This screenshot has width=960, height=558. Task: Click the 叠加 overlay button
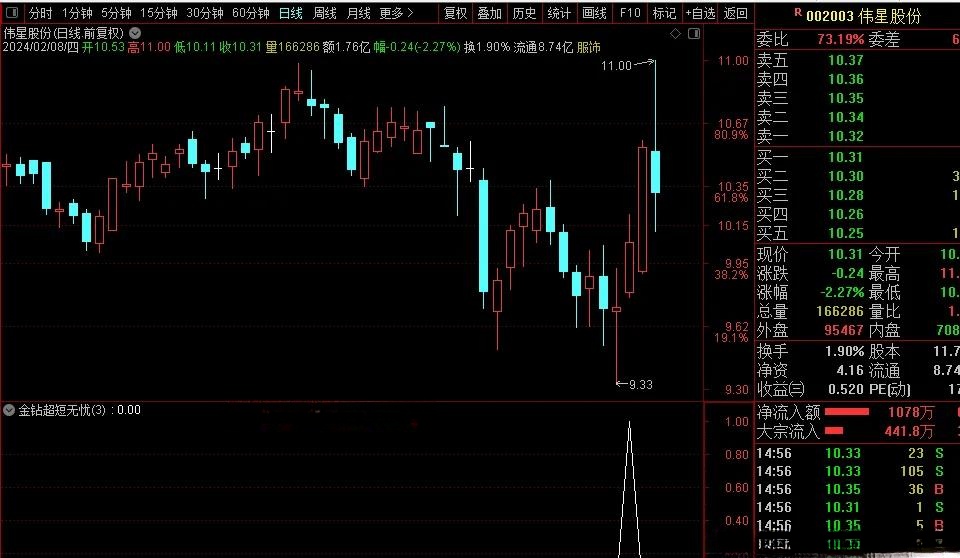pos(489,13)
